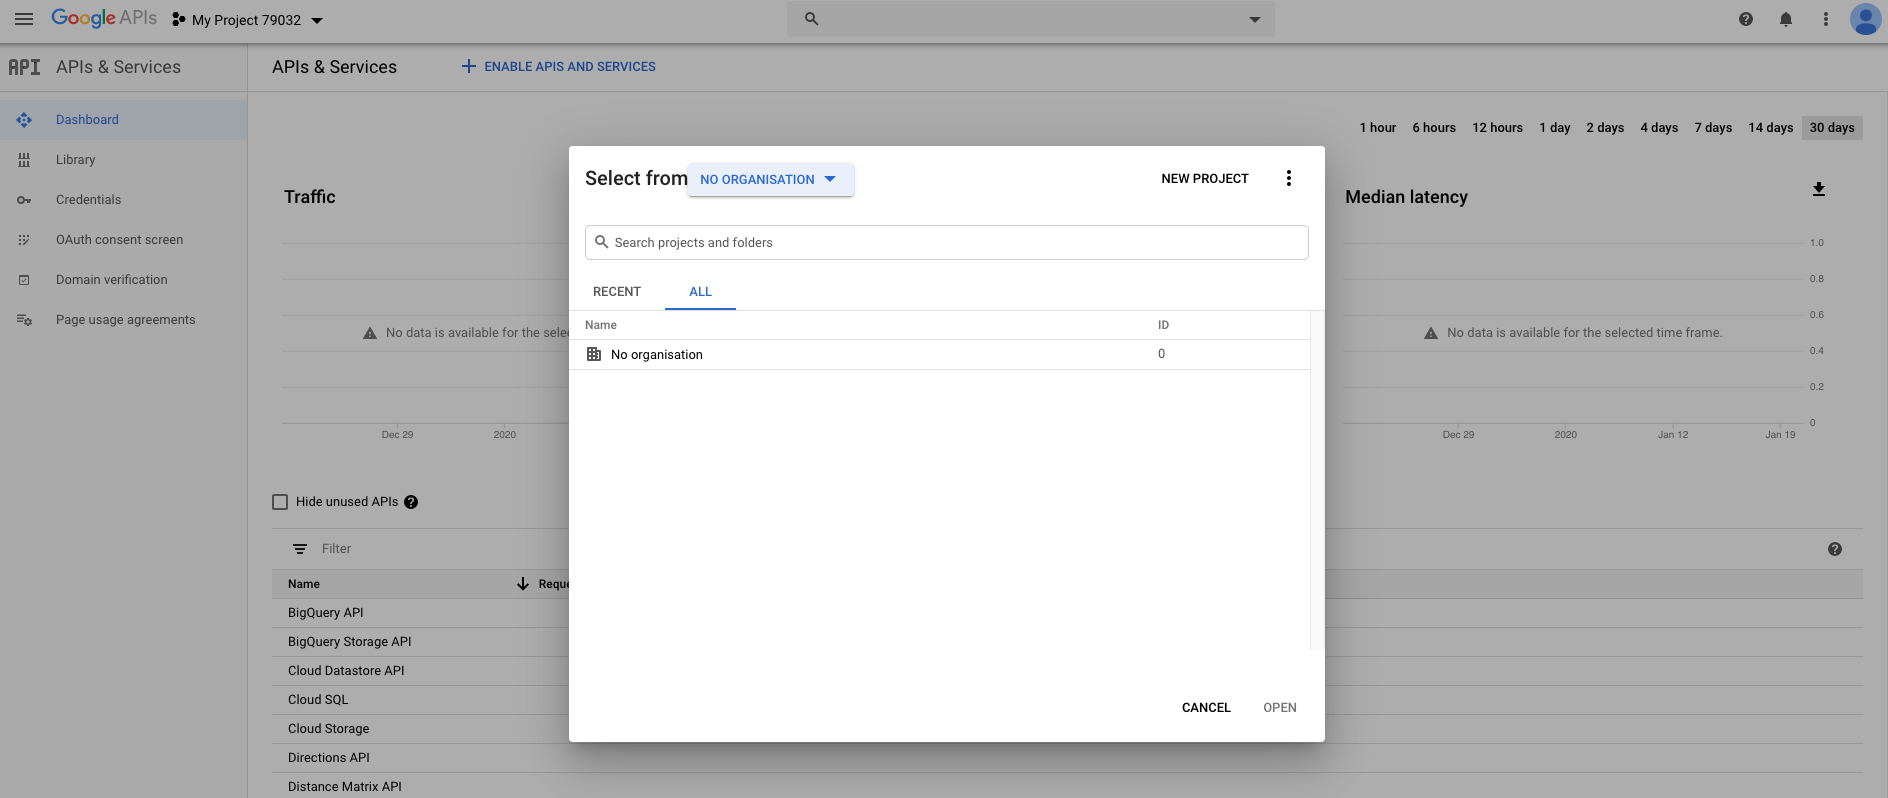Select the All tab in dialog

pos(700,292)
